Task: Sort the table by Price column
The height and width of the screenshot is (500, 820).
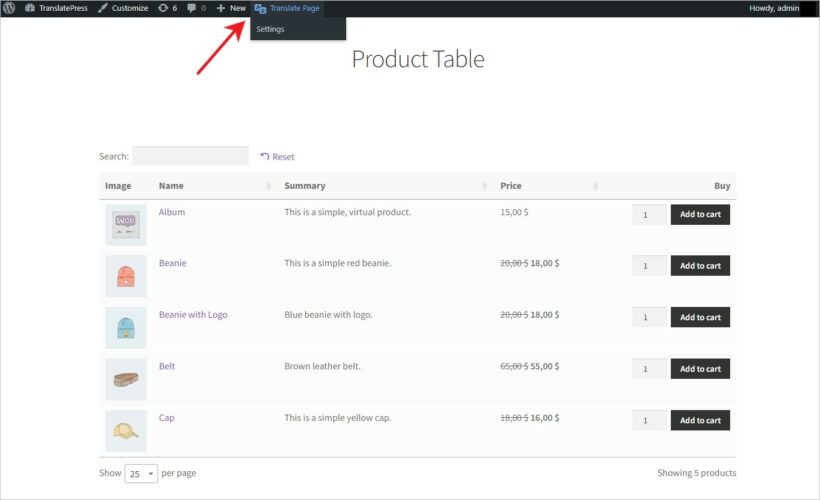Action: coord(595,186)
